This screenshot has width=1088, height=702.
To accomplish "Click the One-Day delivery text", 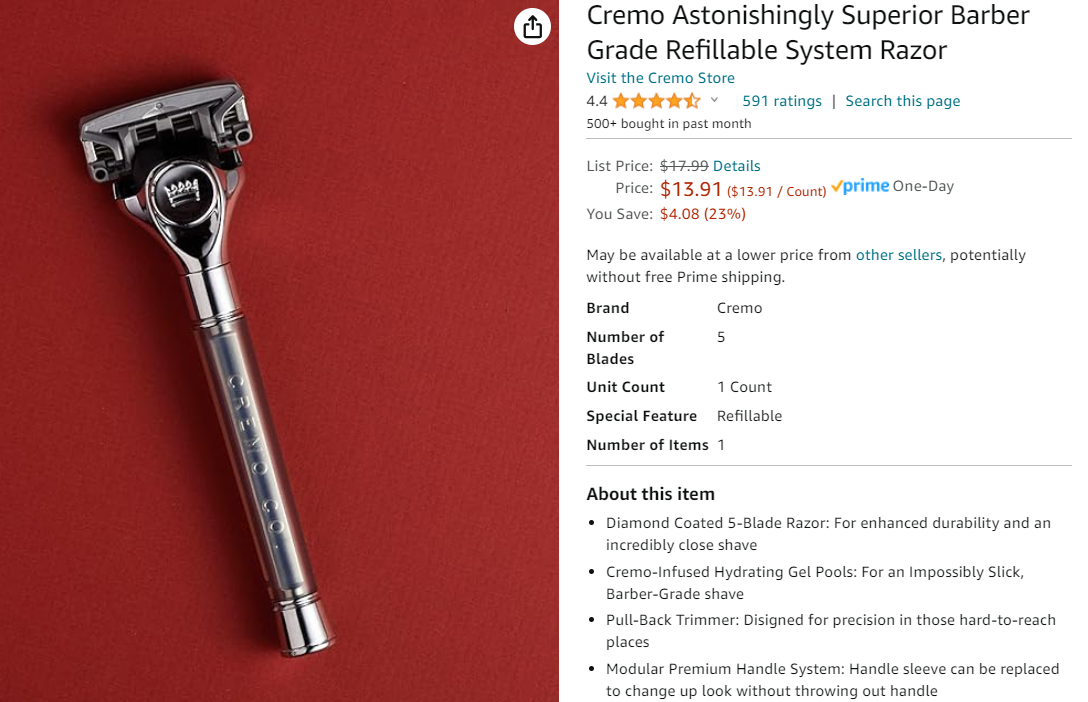I will tap(923, 186).
